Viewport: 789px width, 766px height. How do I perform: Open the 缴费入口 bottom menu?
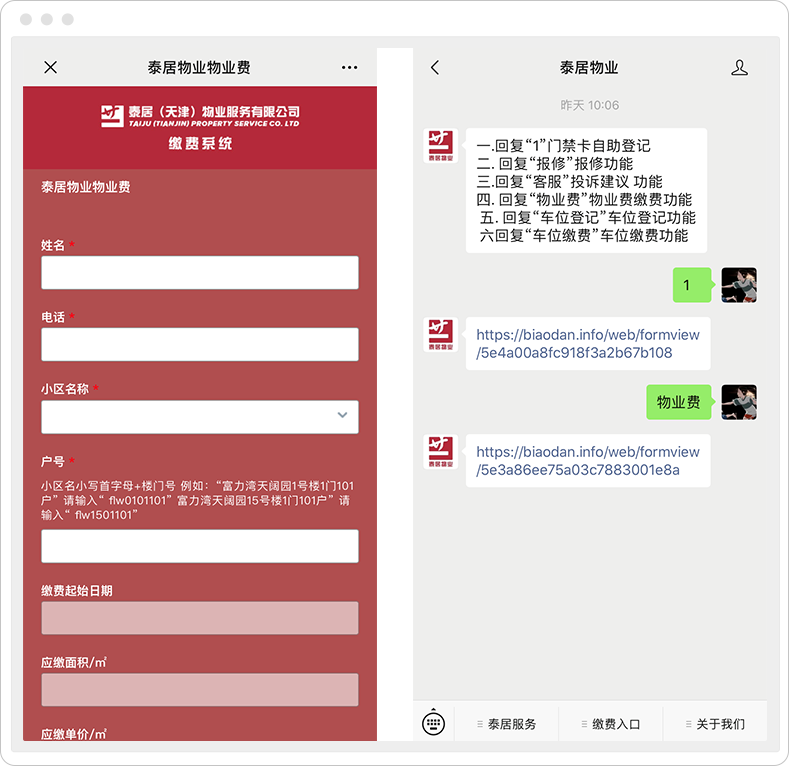[611, 724]
